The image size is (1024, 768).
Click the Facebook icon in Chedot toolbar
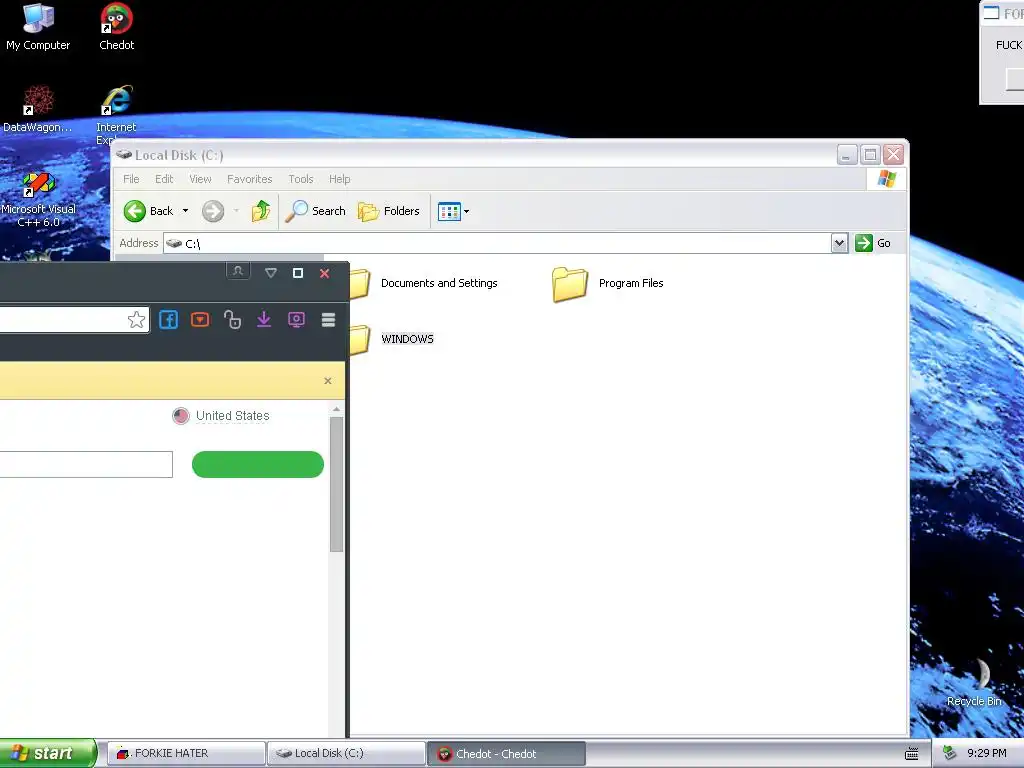pos(168,319)
